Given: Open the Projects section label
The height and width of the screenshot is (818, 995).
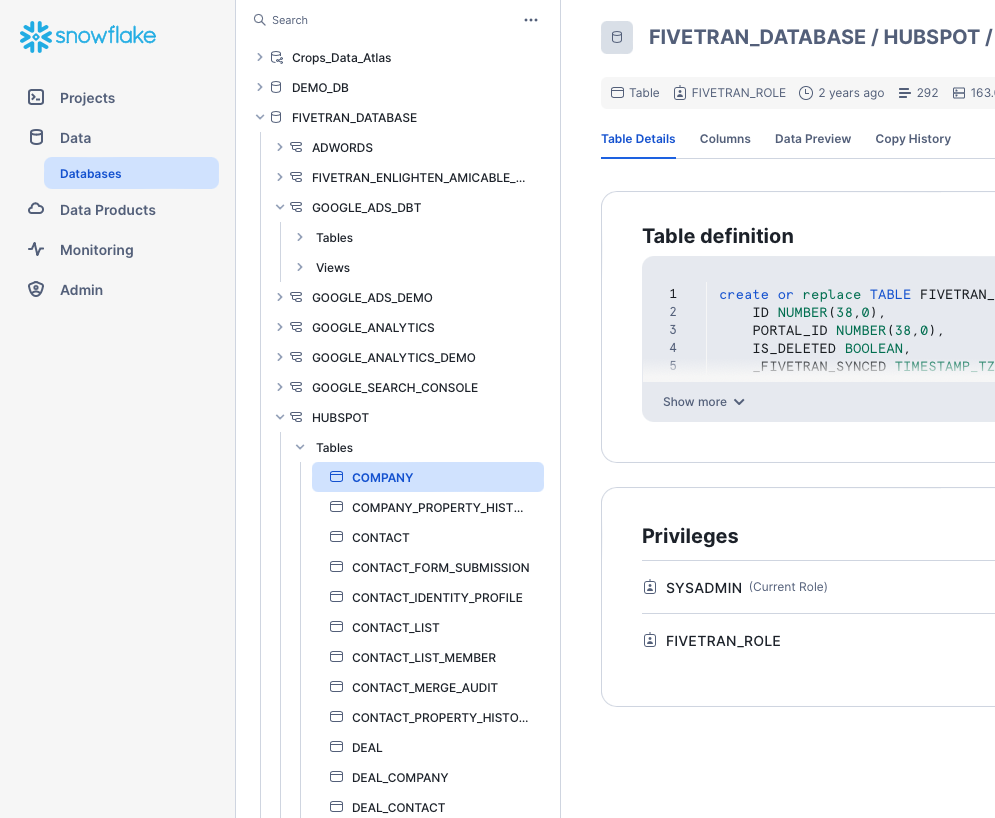Looking at the screenshot, I should (87, 98).
